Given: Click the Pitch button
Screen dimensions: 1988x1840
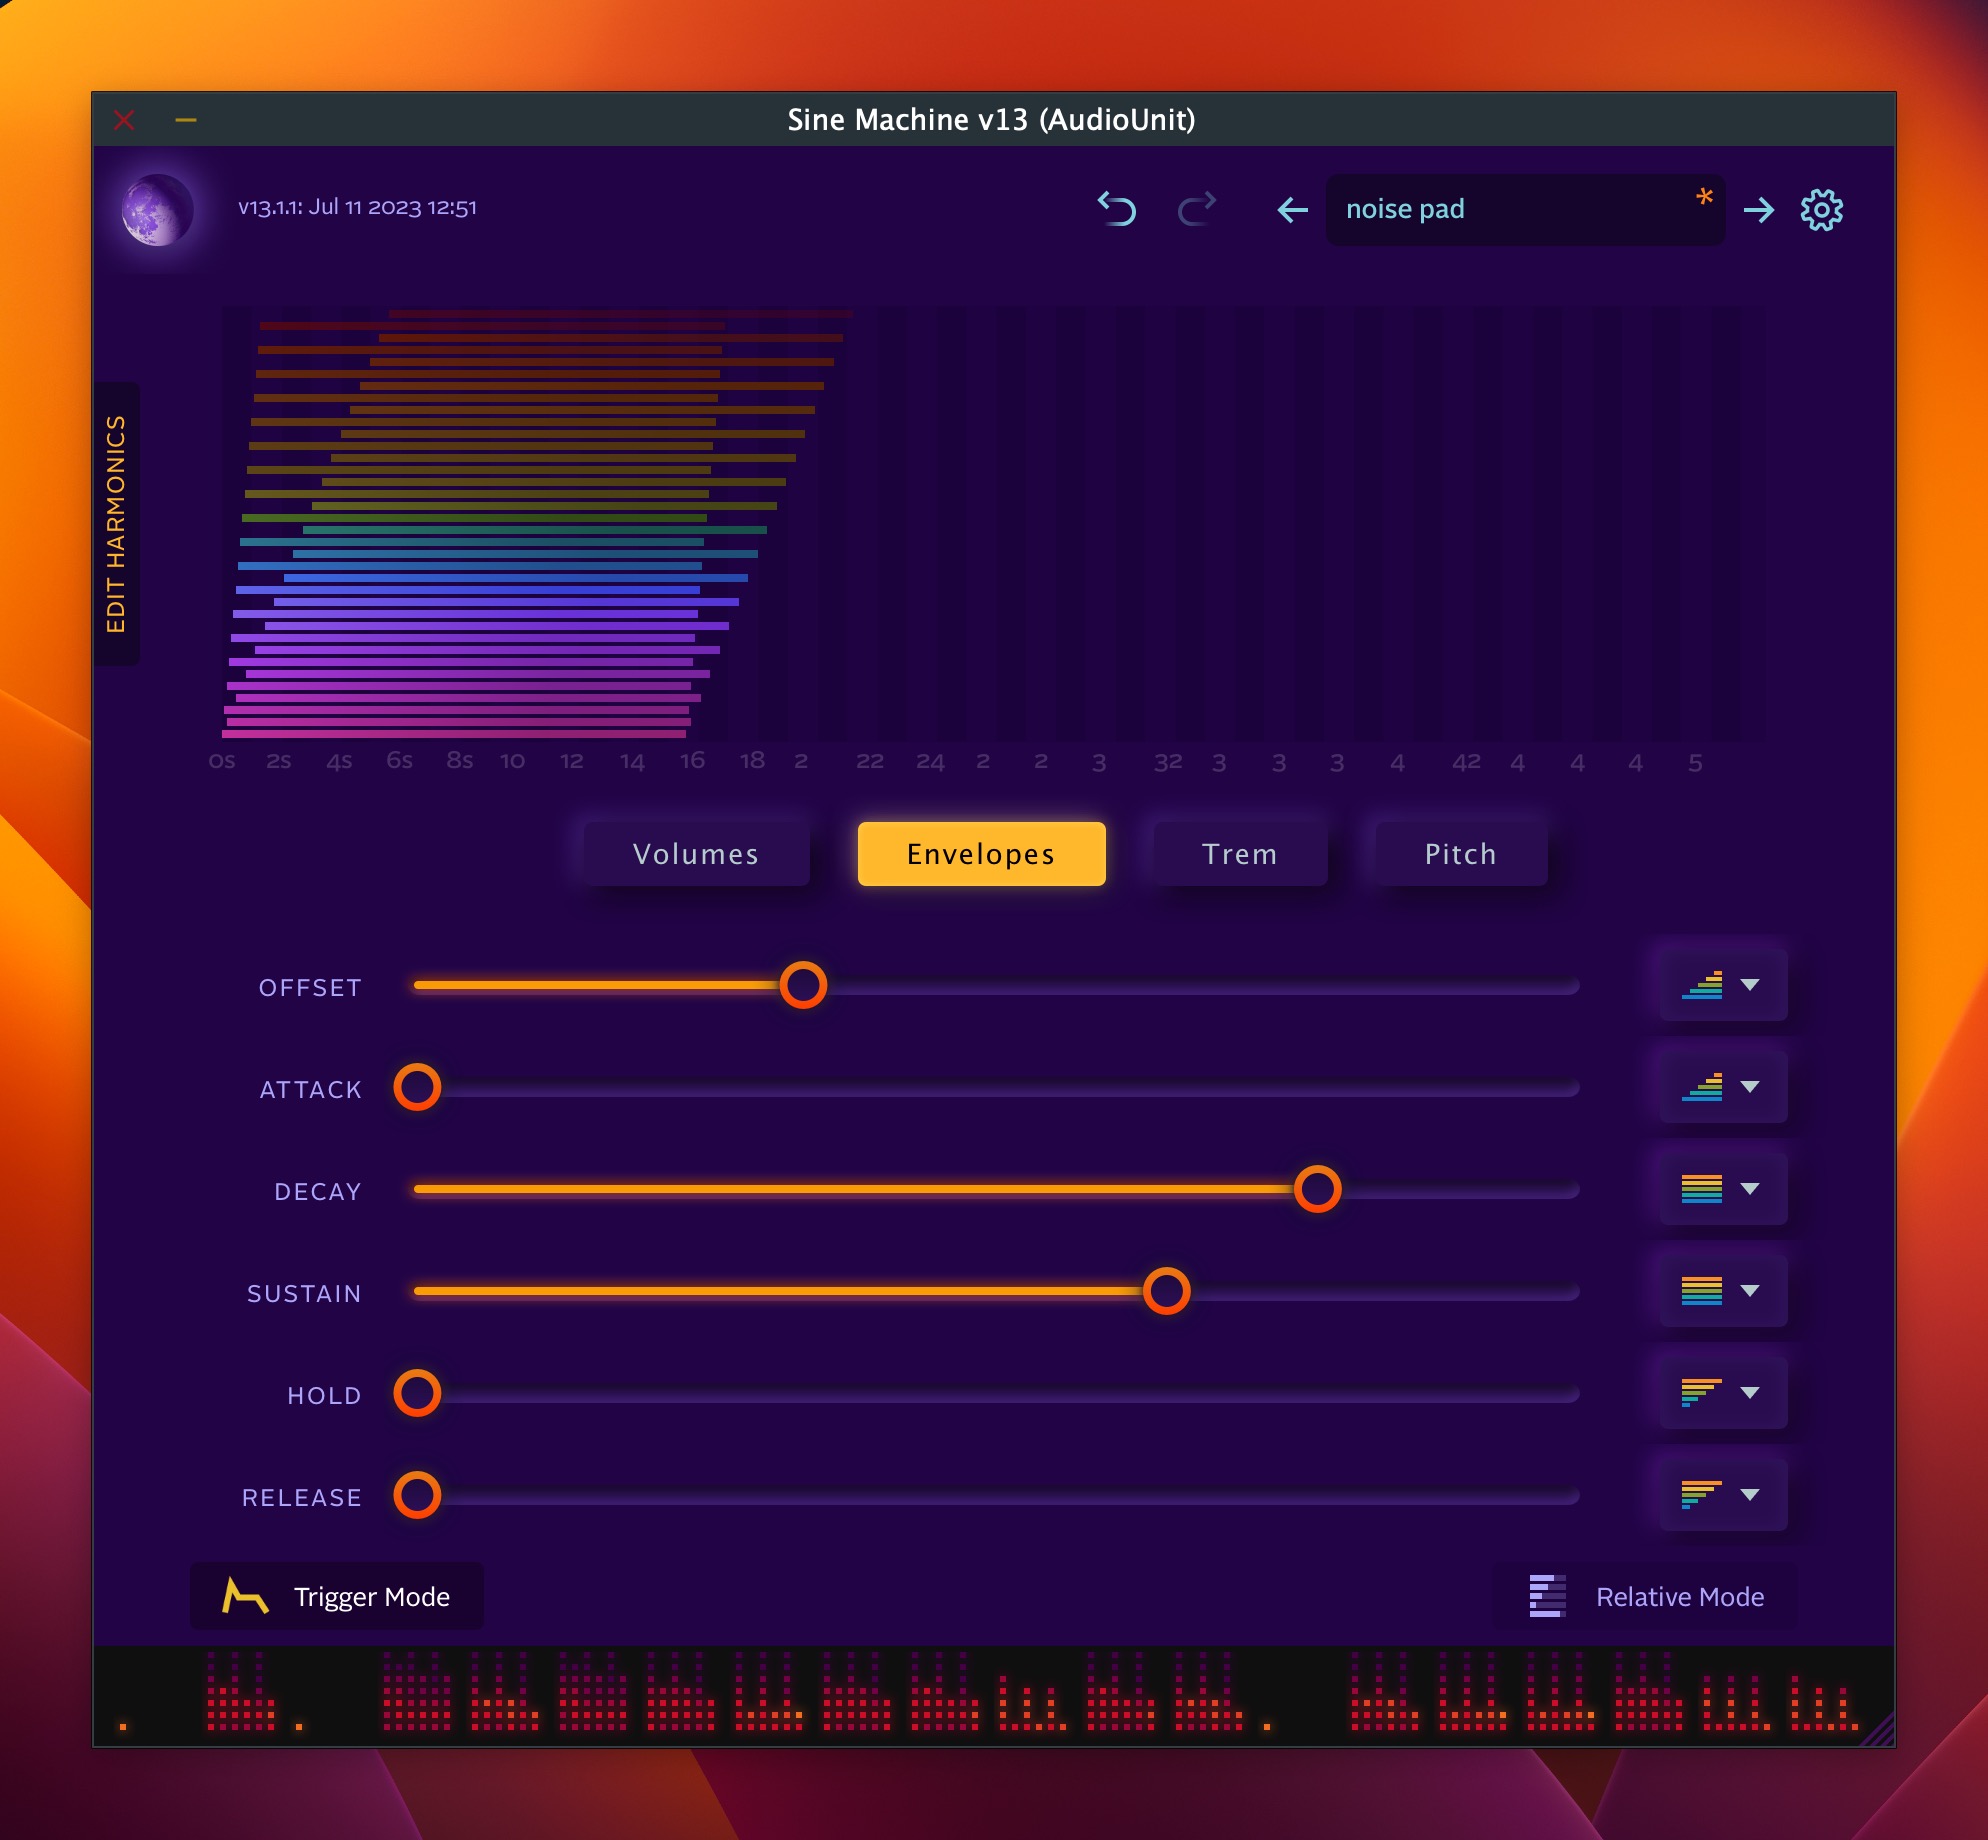Looking at the screenshot, I should point(1462,852).
